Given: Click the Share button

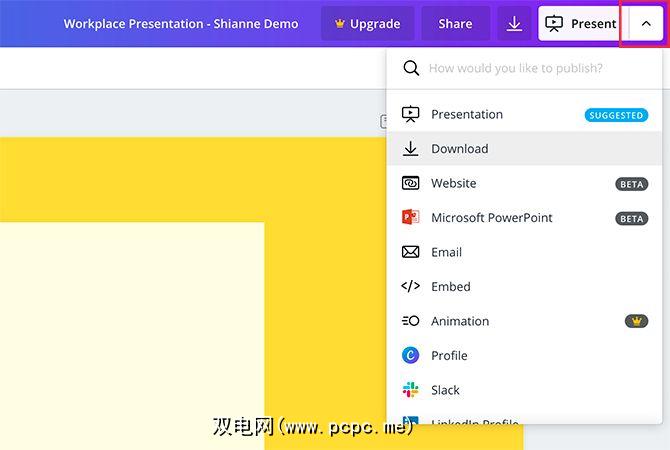Looking at the screenshot, I should point(455,24).
